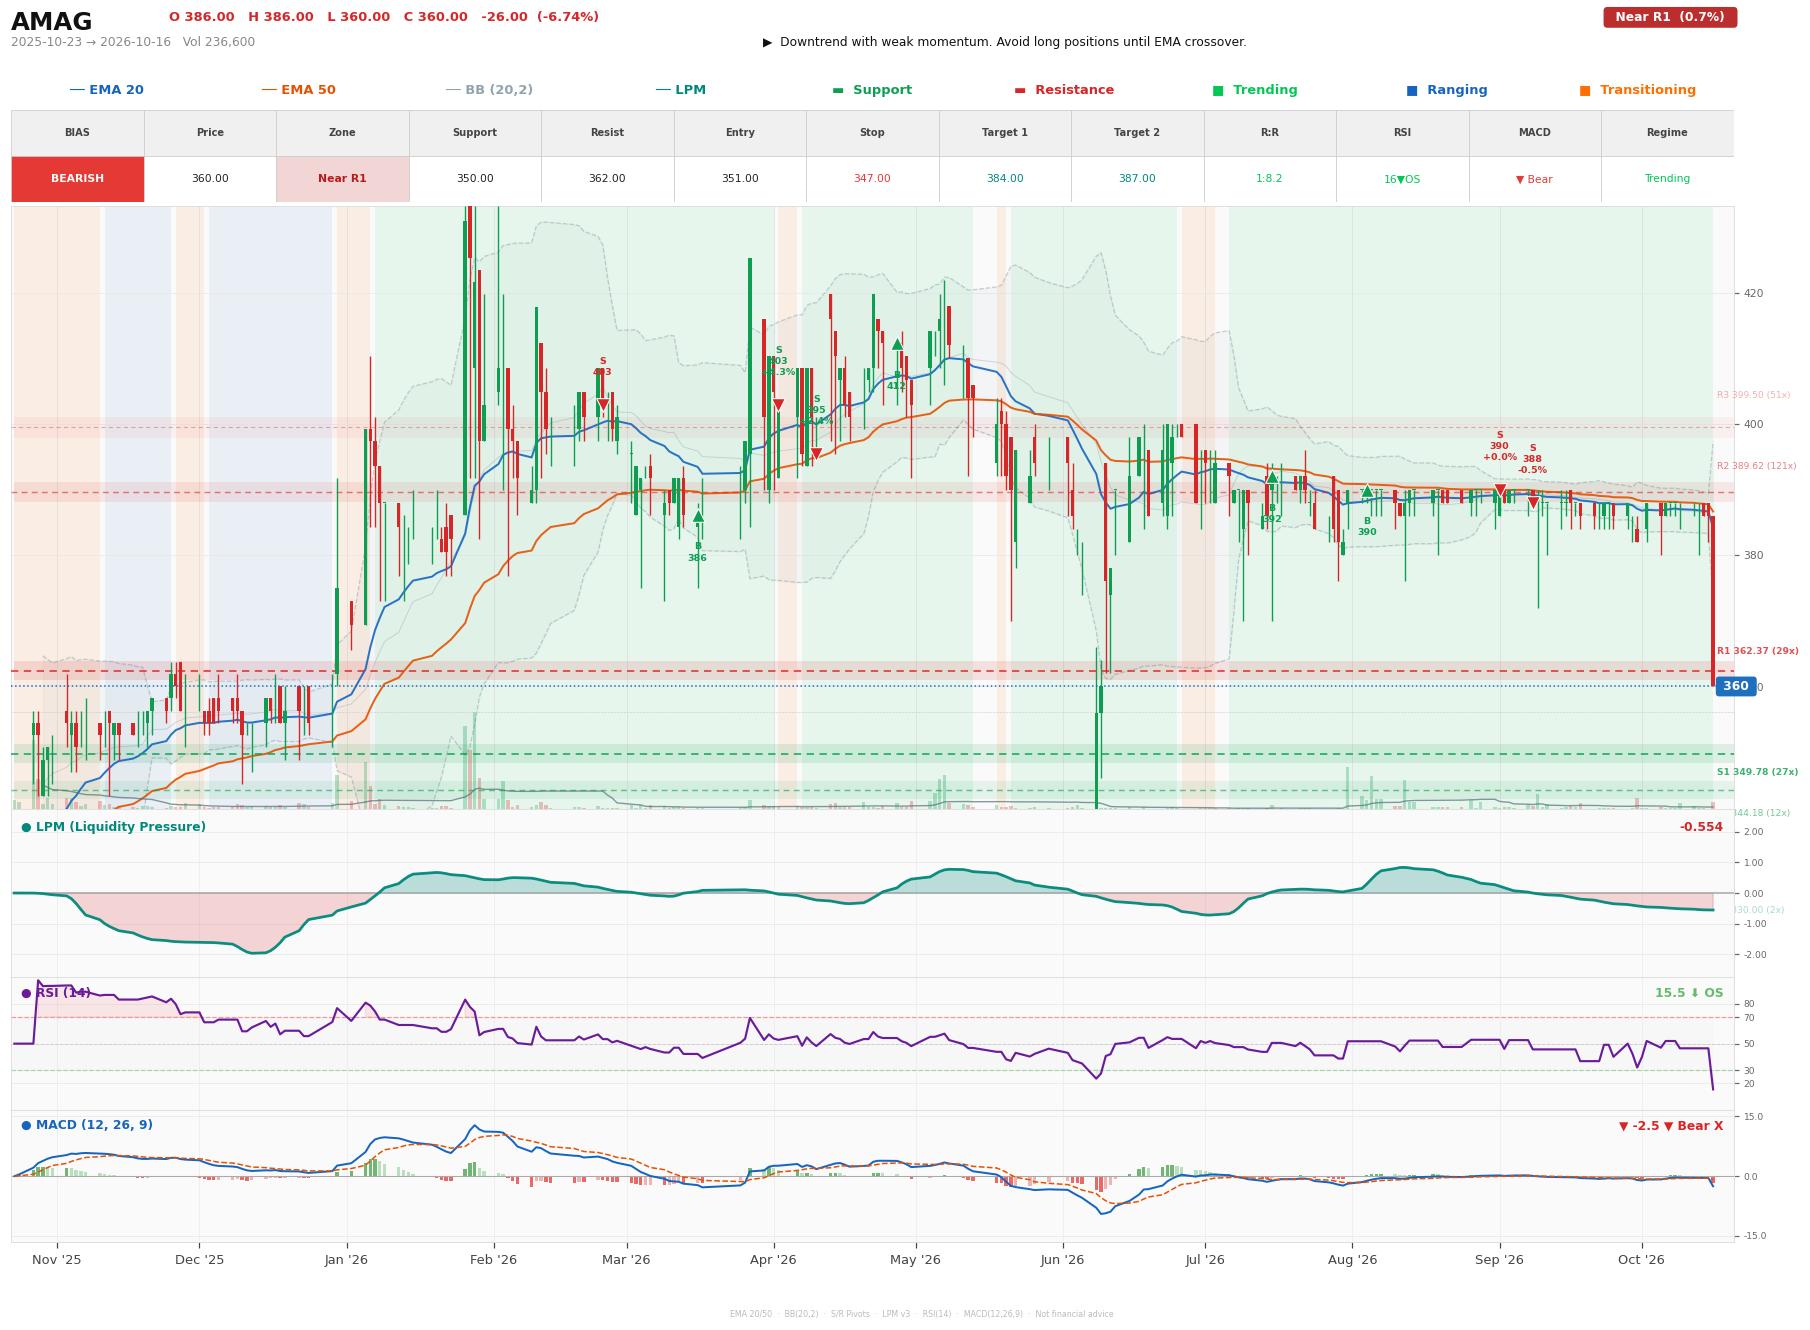Screen dimensions: 1810x1330
Task: Click the Stop value 347.00
Action: coord(872,179)
